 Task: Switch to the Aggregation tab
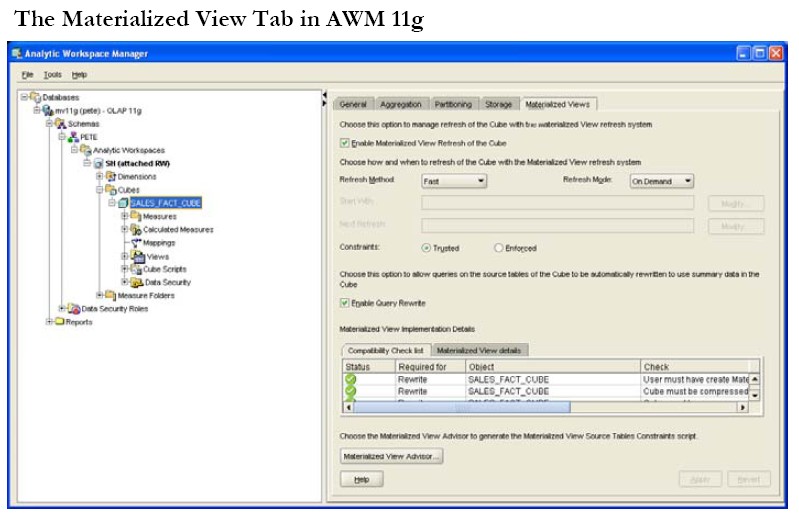click(402, 104)
